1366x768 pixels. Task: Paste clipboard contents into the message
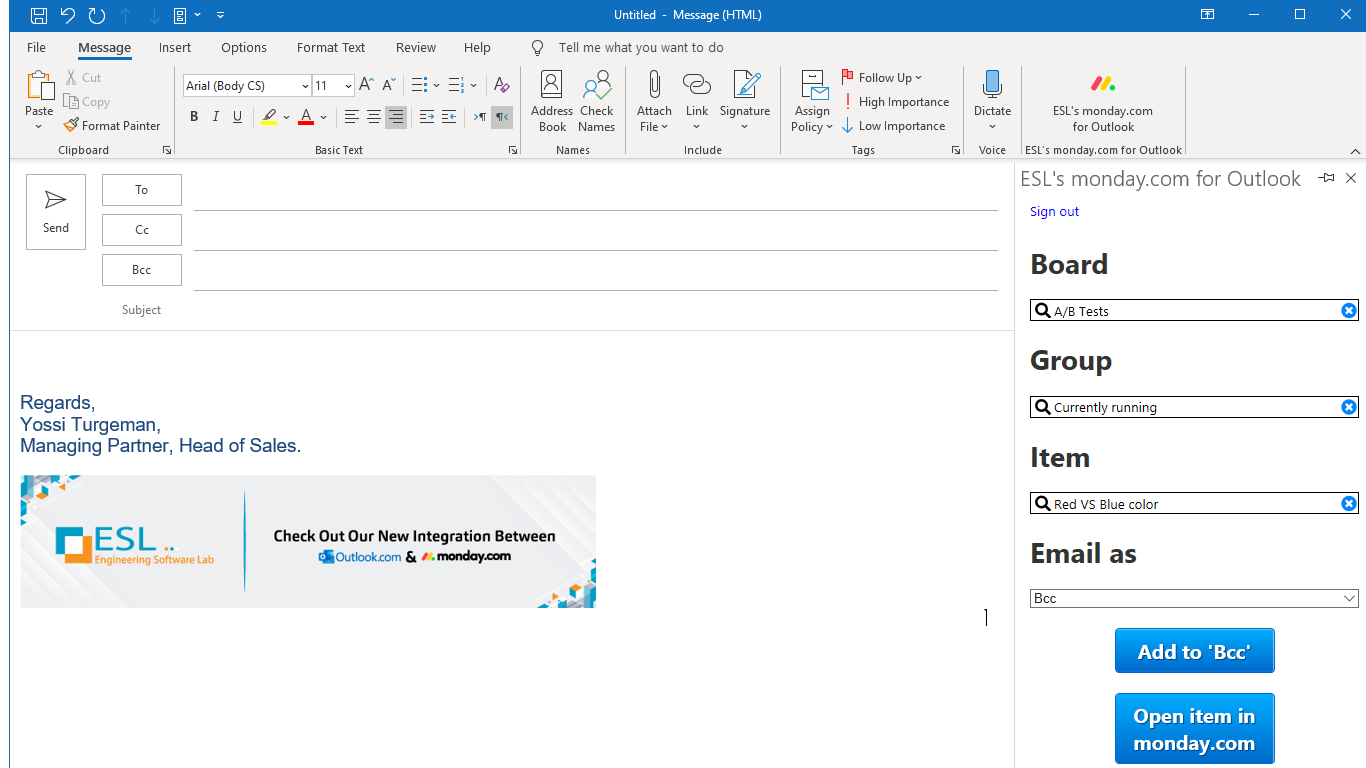(39, 93)
